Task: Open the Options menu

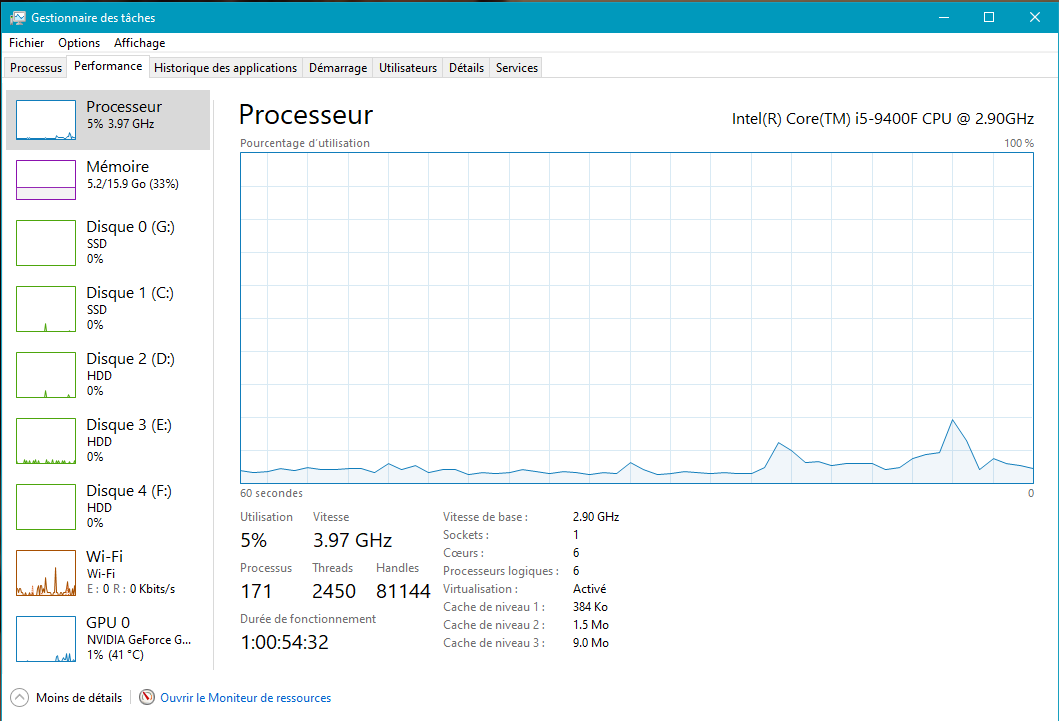Action: (x=79, y=43)
